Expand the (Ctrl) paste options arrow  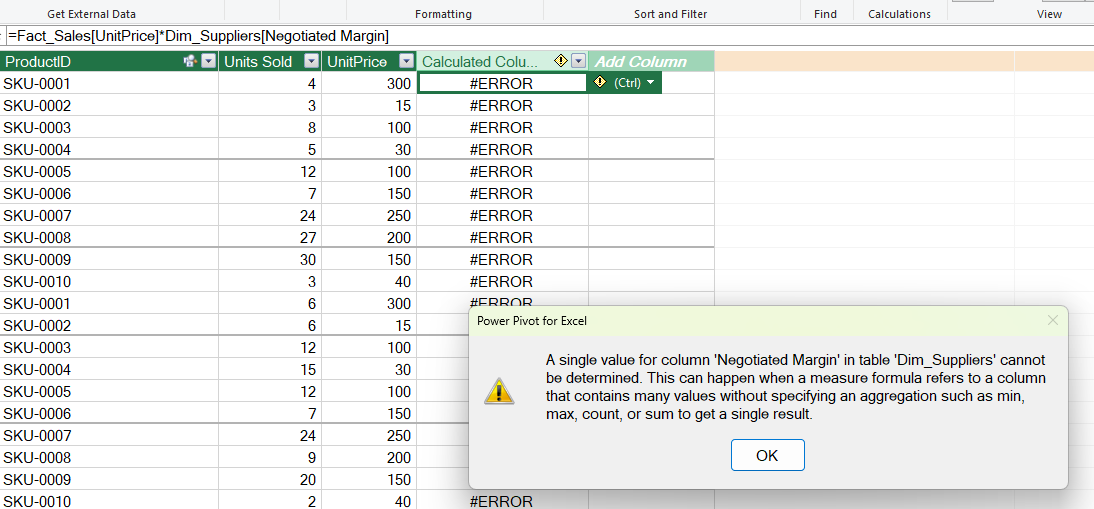point(650,83)
